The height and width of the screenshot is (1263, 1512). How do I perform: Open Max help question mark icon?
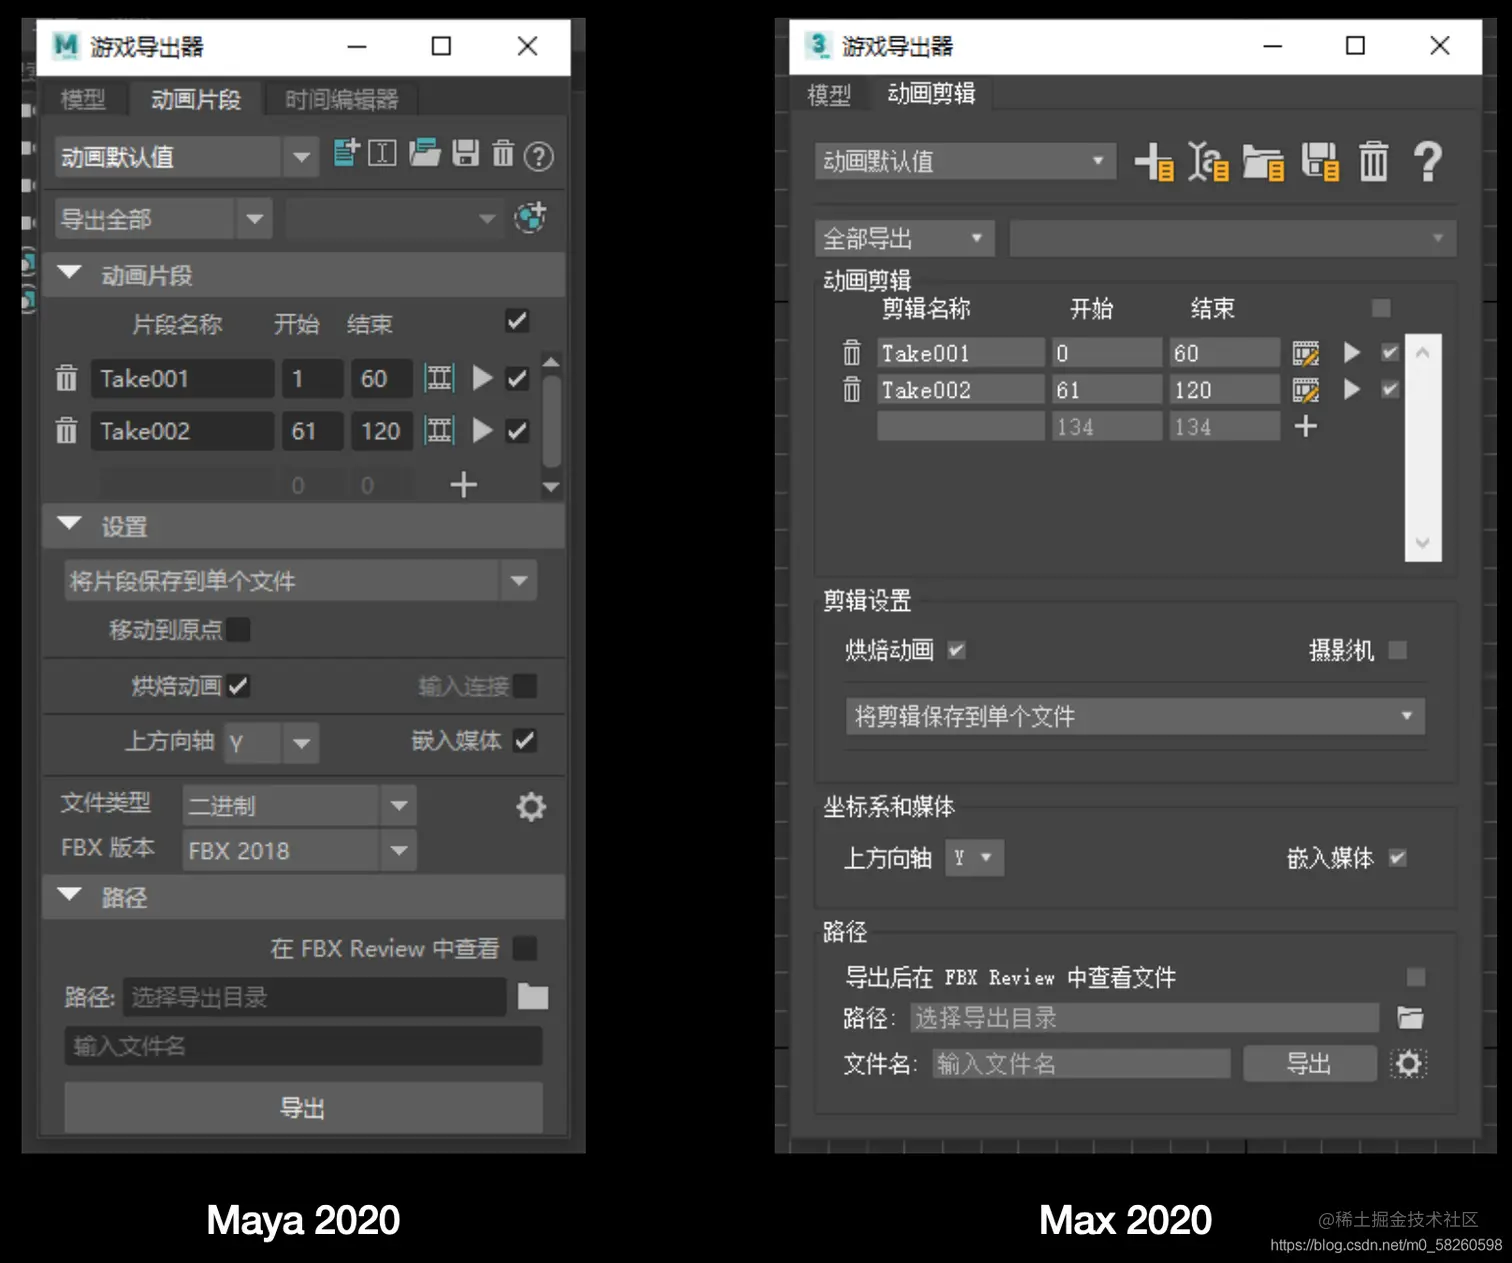[x=1428, y=161]
